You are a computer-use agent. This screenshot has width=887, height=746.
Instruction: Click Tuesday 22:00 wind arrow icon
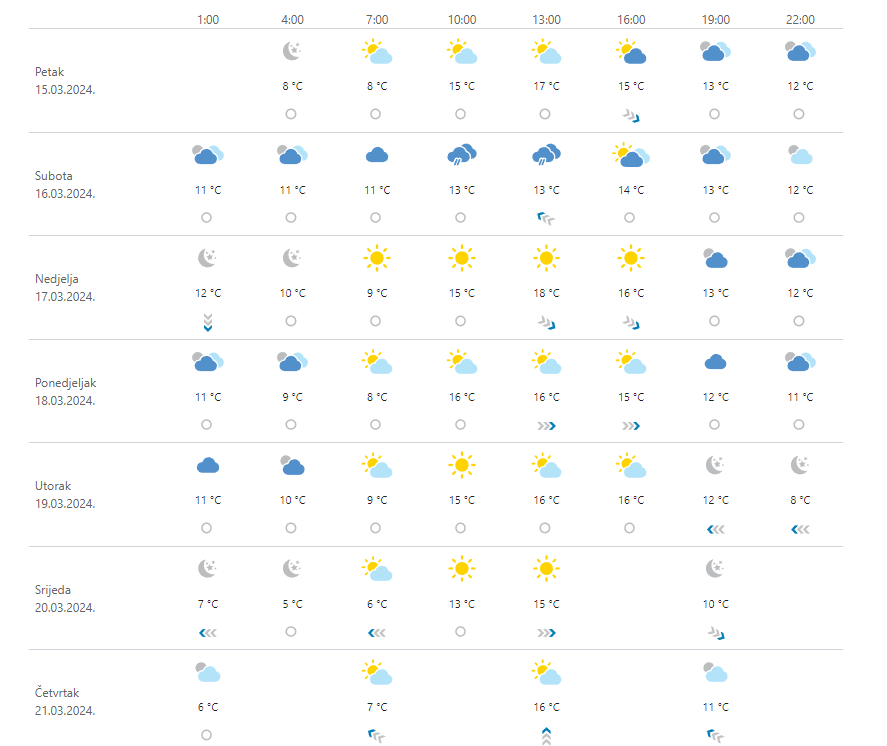800,528
